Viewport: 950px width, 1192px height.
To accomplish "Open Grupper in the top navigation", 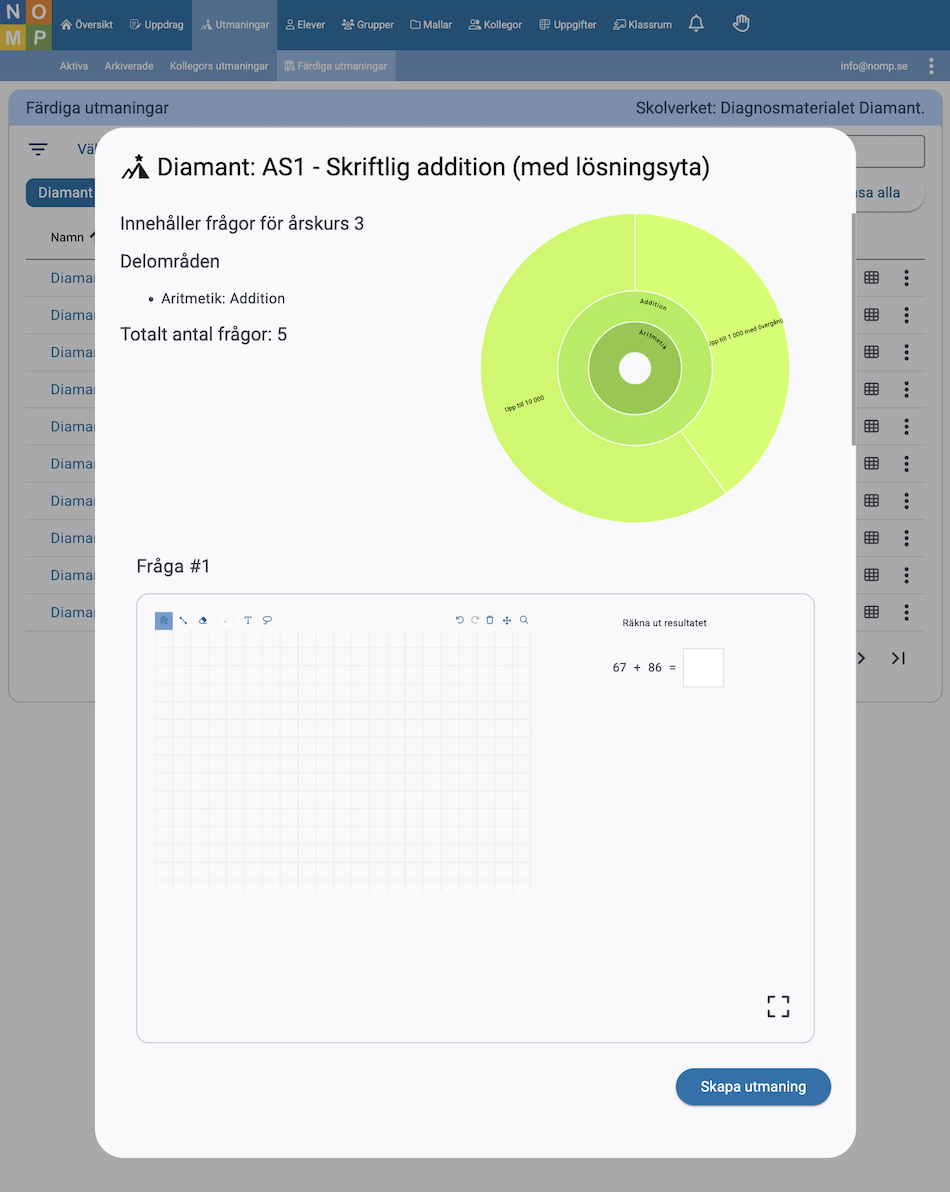I will pyautogui.click(x=368, y=25).
